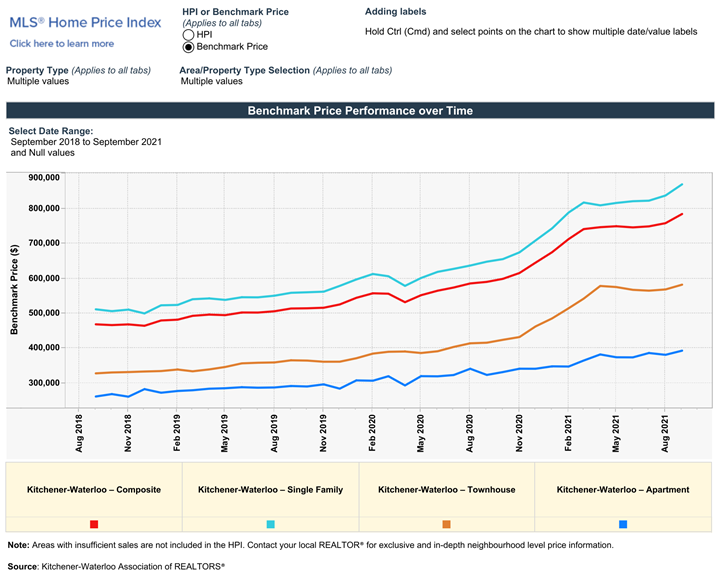
Task: Click the last data point of the blue Apartment line
Action: point(682,350)
